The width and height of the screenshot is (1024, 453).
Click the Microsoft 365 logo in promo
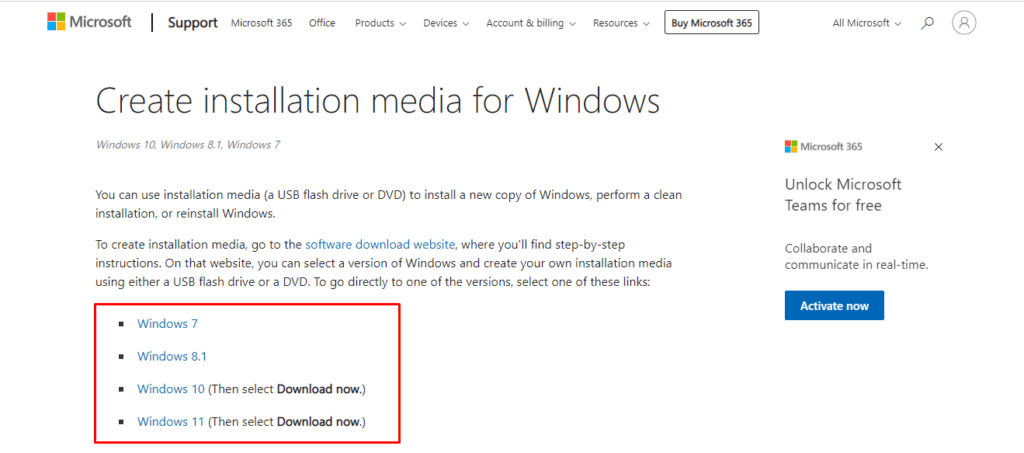(x=824, y=146)
